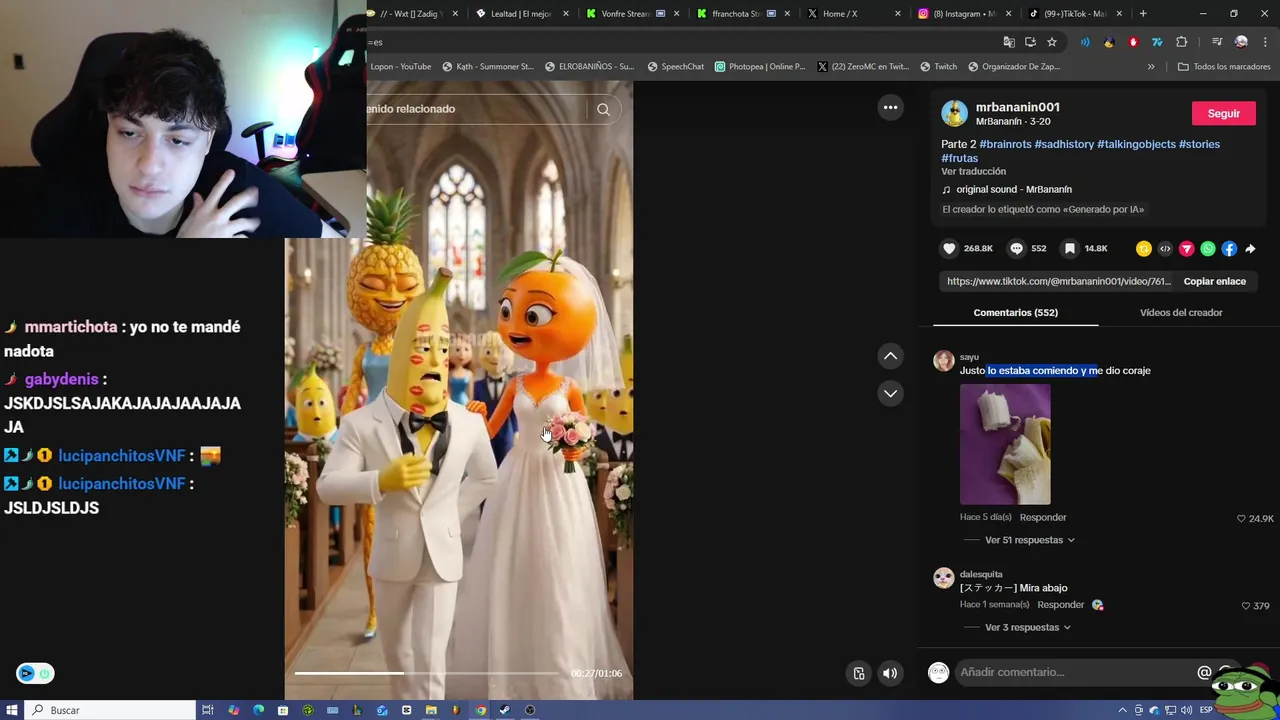
Task: Open mrbananin001 profile name
Action: pos(1017,107)
